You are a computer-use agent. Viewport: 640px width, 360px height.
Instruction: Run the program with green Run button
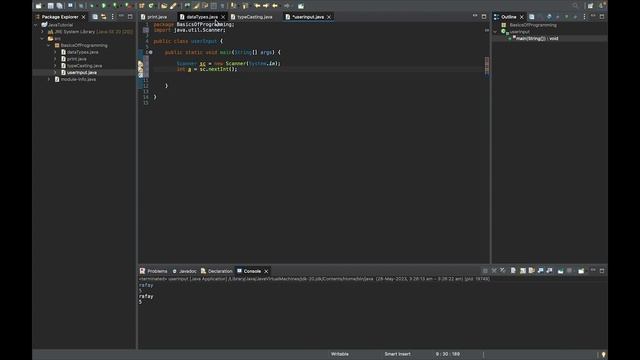(x=104, y=6)
